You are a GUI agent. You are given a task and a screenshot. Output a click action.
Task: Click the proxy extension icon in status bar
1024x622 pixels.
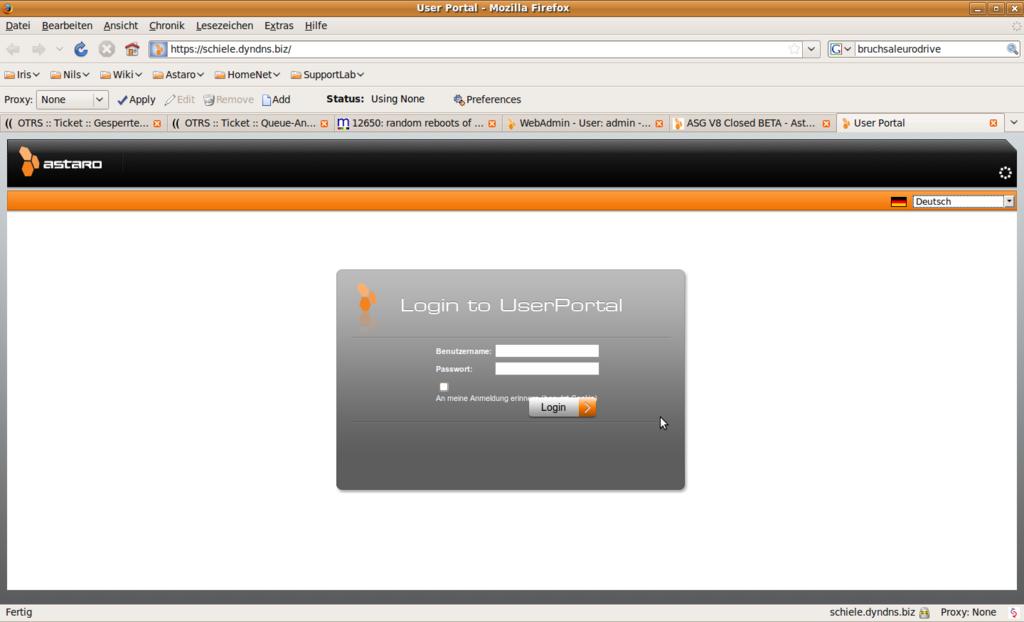[1013, 613]
